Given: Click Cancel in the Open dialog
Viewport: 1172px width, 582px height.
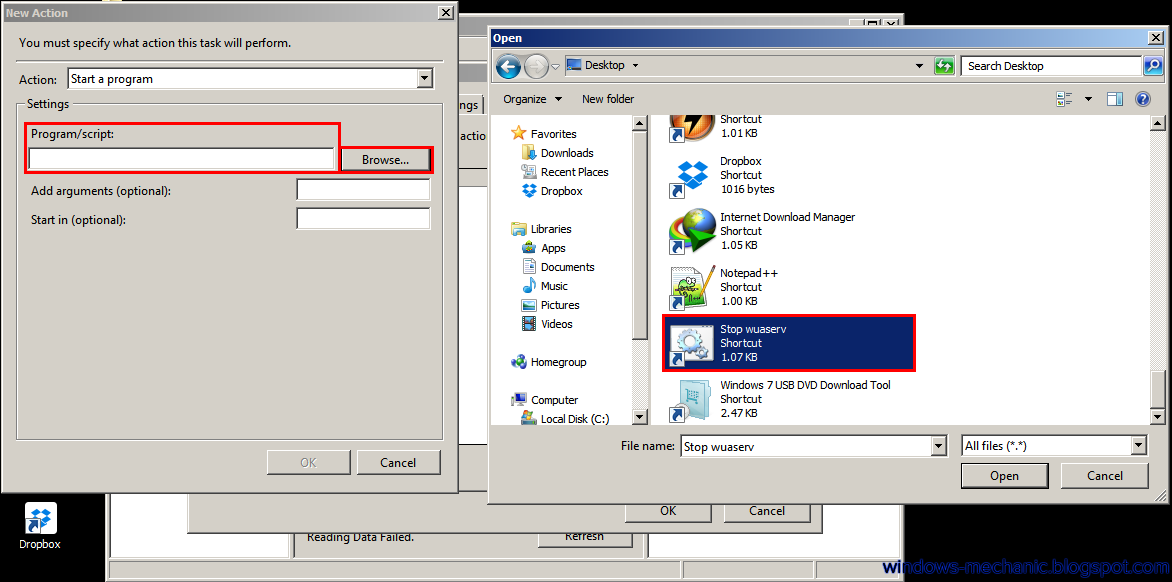Looking at the screenshot, I should (x=1105, y=476).
